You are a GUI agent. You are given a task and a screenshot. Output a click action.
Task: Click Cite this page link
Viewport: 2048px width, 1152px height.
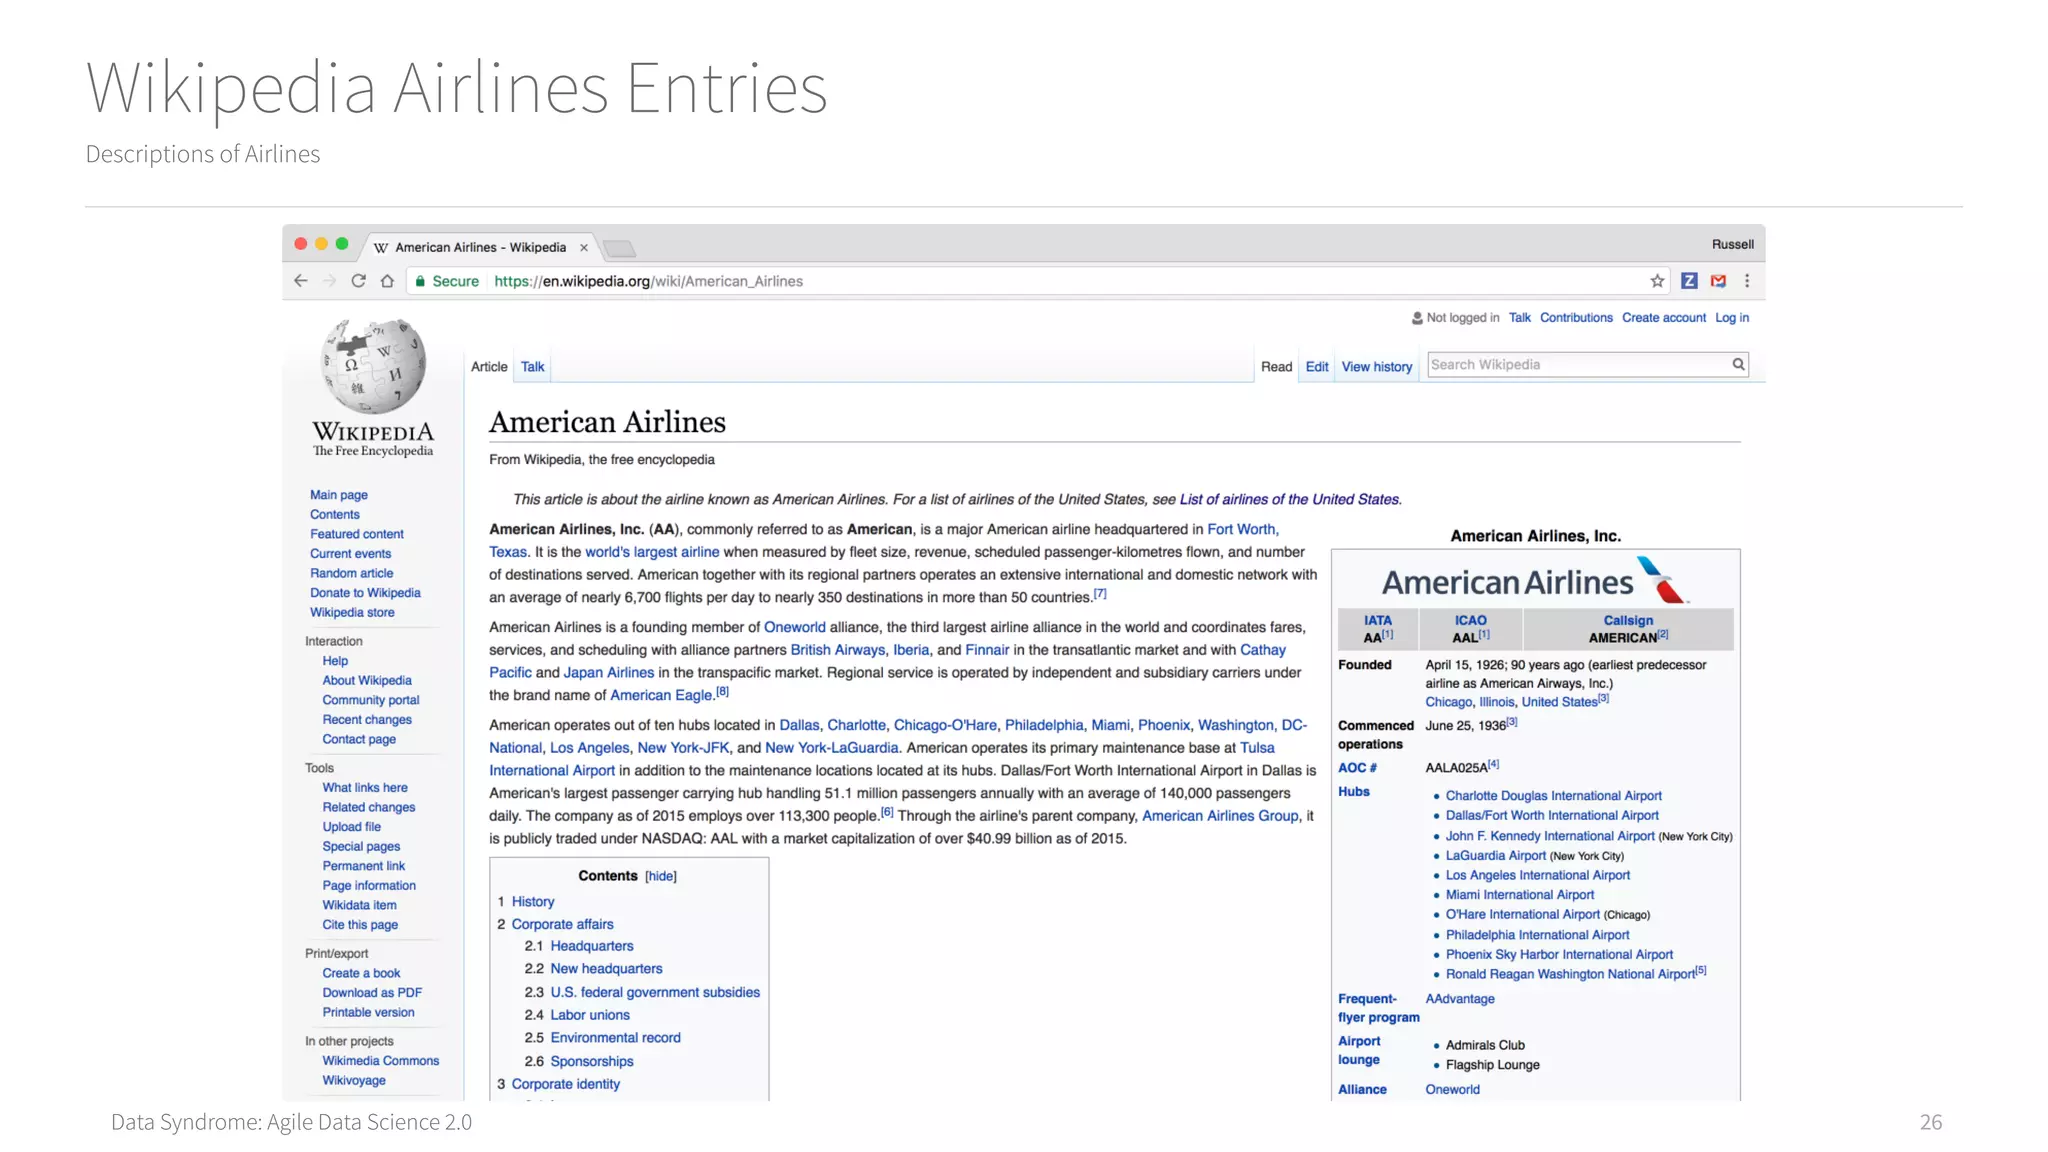pos(360,925)
